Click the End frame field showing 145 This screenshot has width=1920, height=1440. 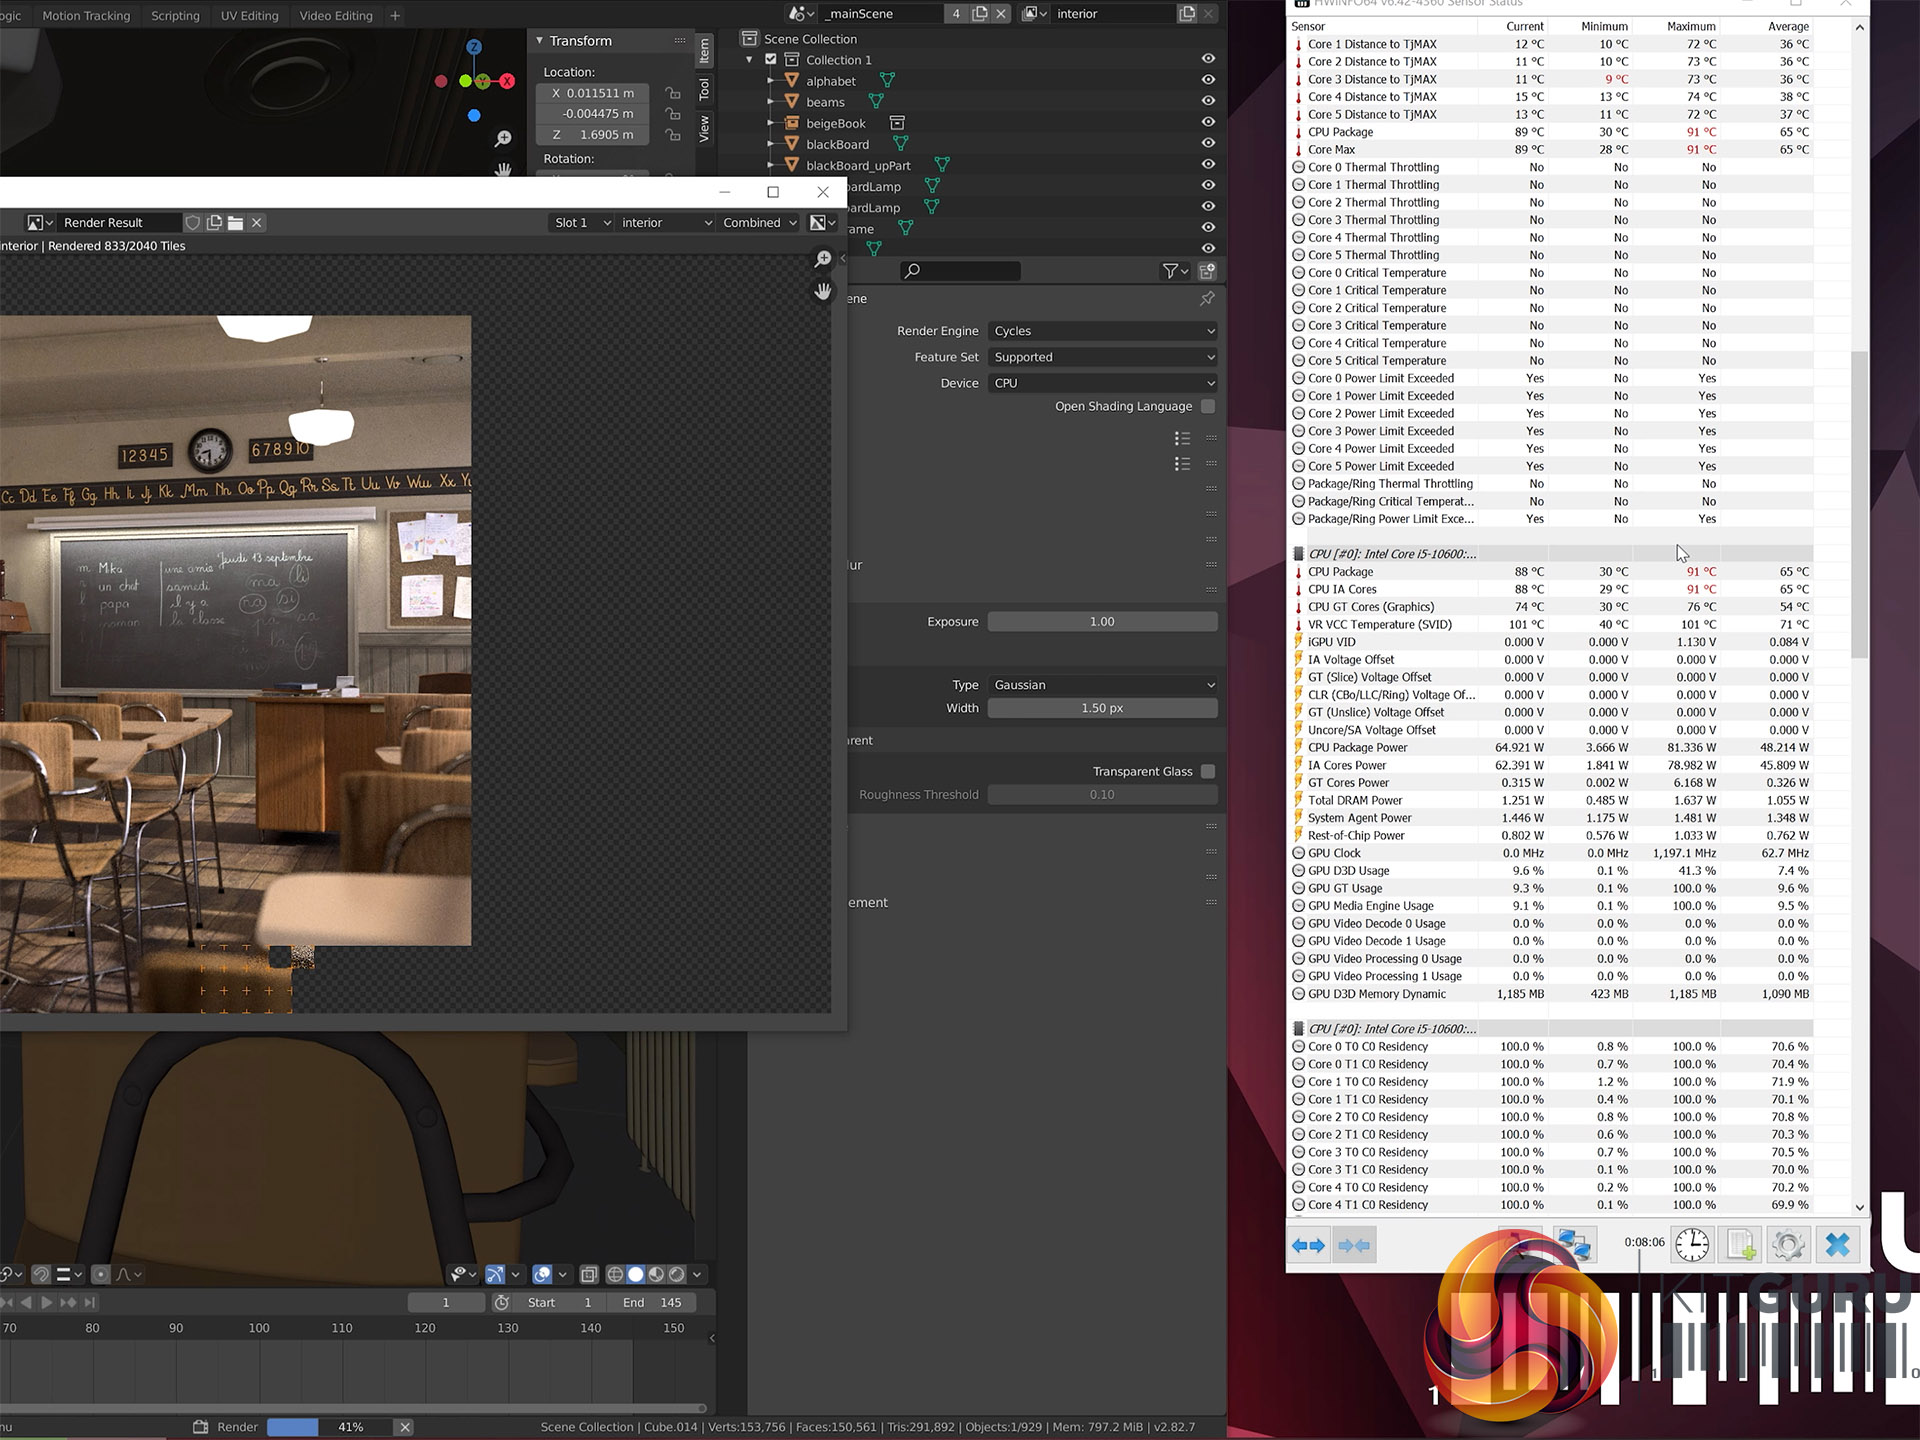(652, 1302)
